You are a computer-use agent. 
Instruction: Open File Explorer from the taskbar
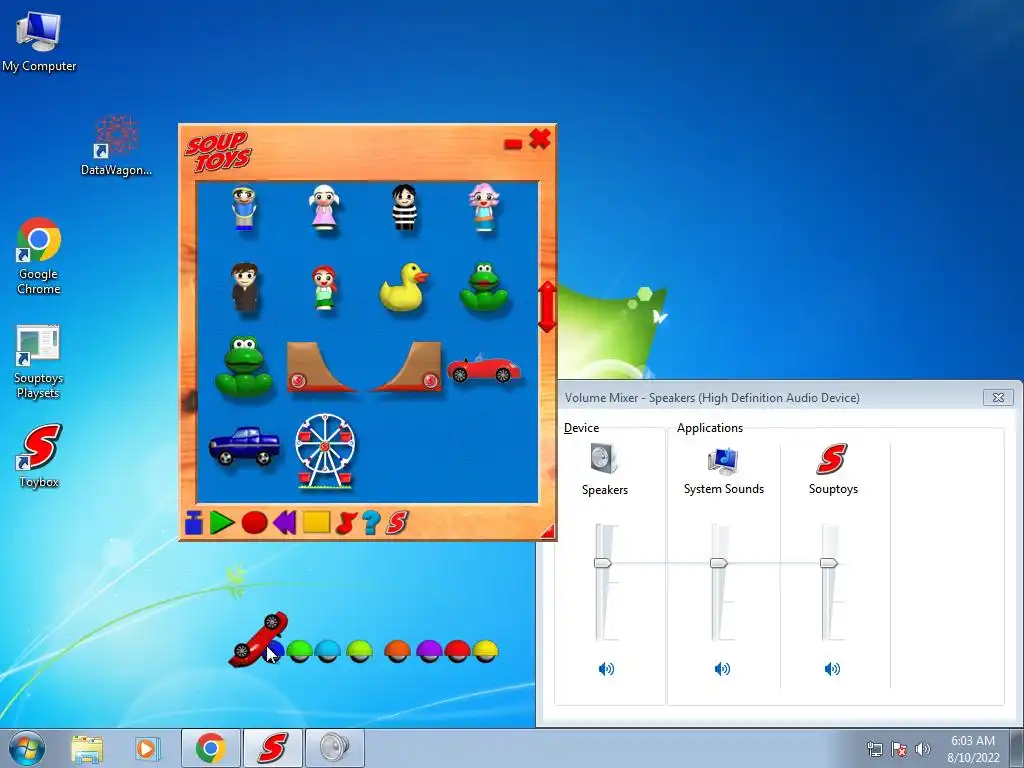pyautogui.click(x=87, y=748)
